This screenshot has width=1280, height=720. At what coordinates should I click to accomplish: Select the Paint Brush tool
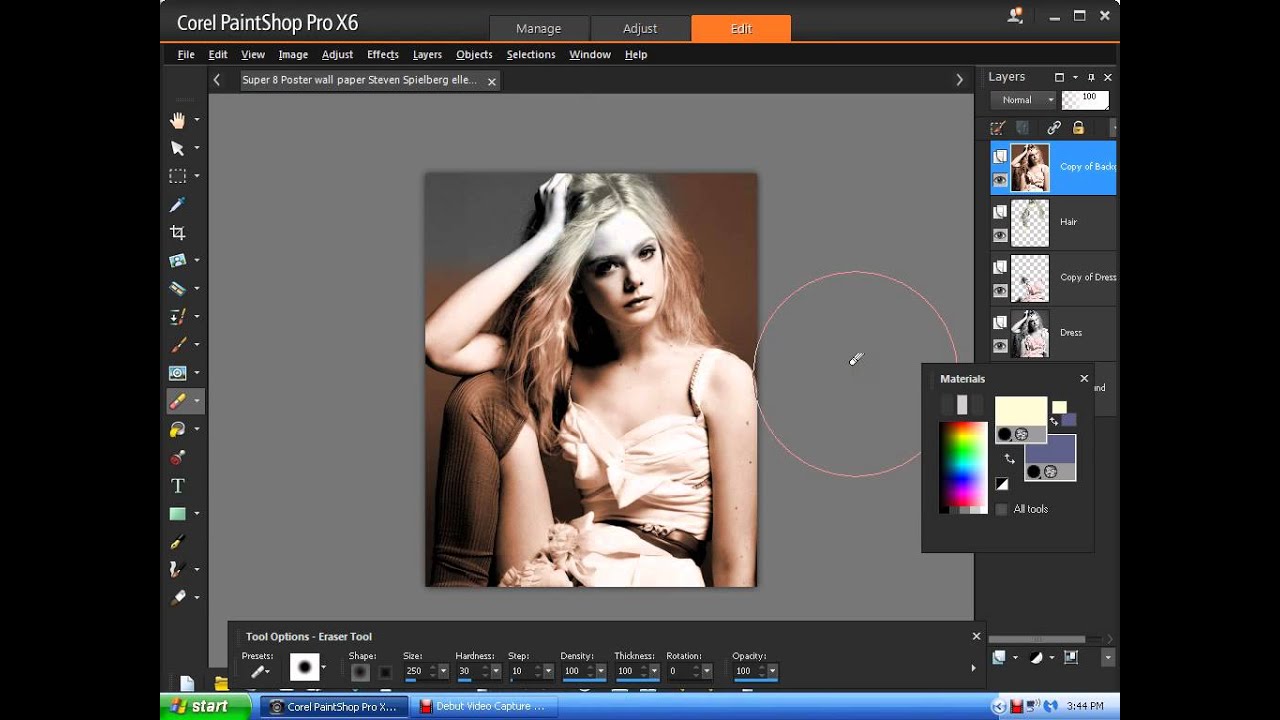178,344
